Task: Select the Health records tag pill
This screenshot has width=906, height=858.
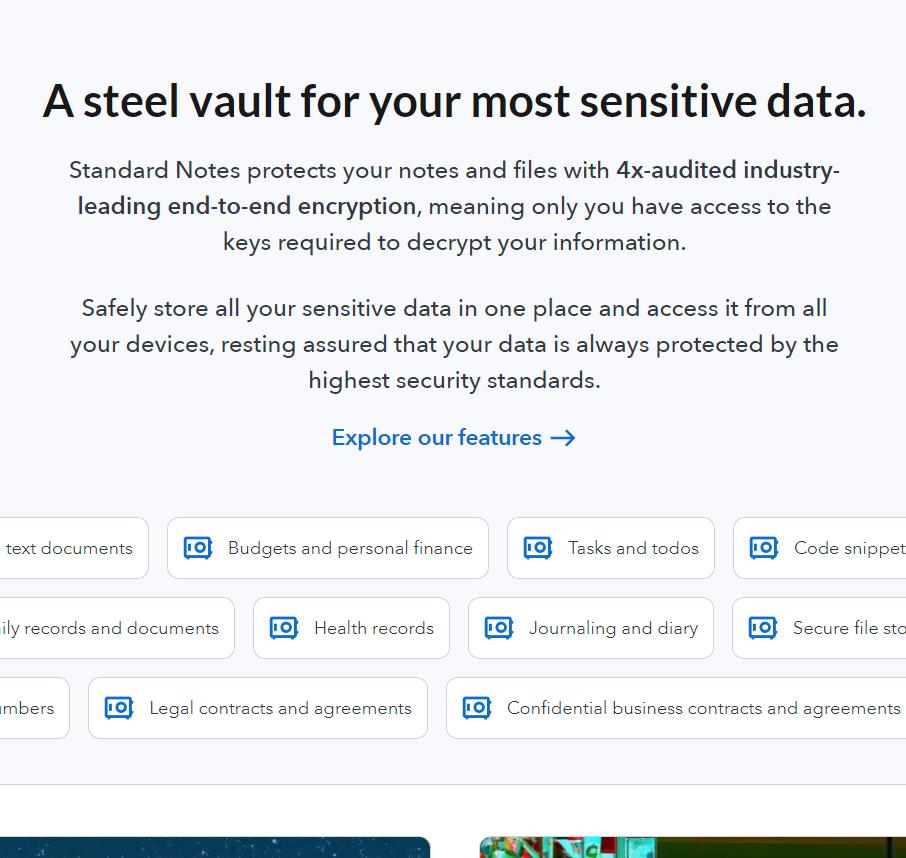Action: tap(351, 627)
